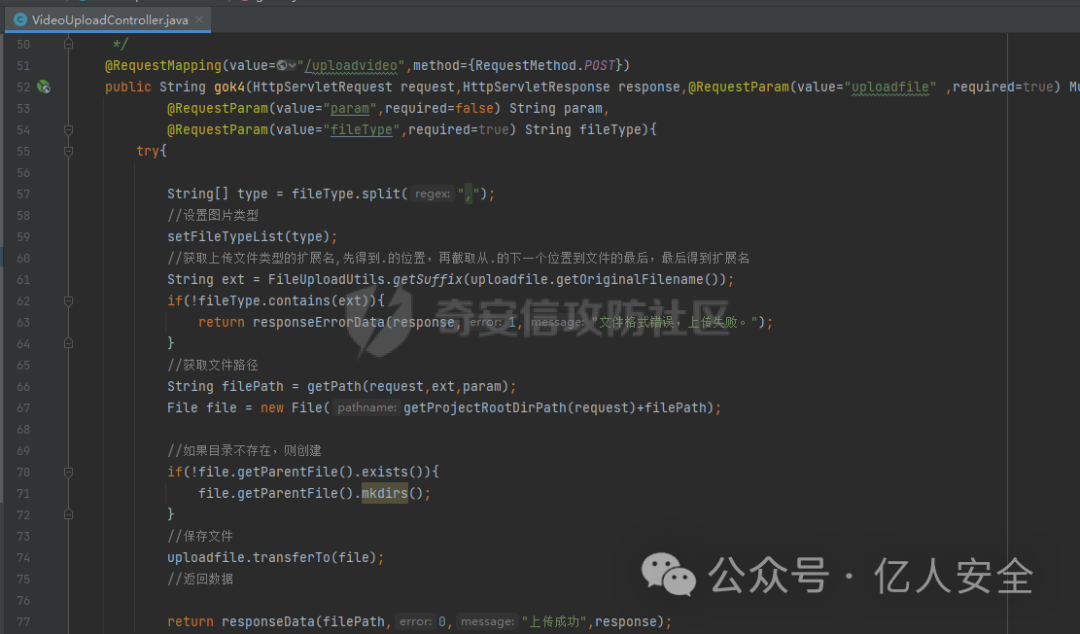This screenshot has width=1080, height=634.
Task: Click RequestMethod.POST on line 51
Action: (545, 65)
